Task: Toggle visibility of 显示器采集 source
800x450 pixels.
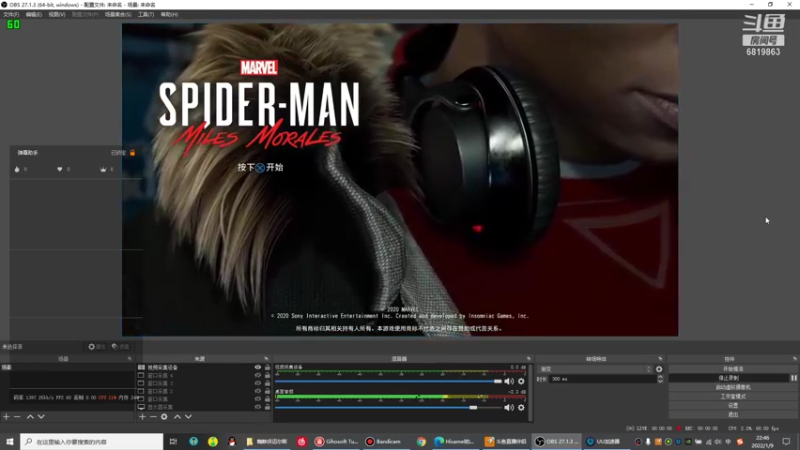Action: (258, 407)
